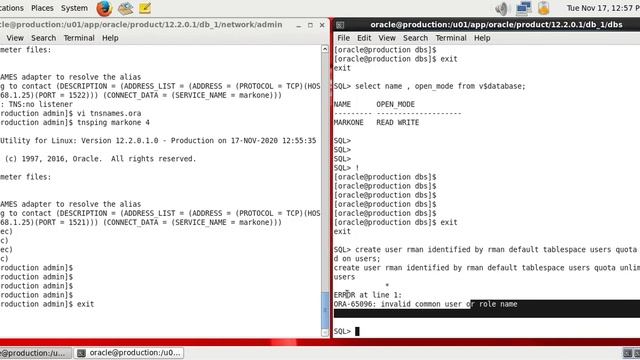Open Terminal menu in left terminal
640x360 pixels.
(79, 38)
